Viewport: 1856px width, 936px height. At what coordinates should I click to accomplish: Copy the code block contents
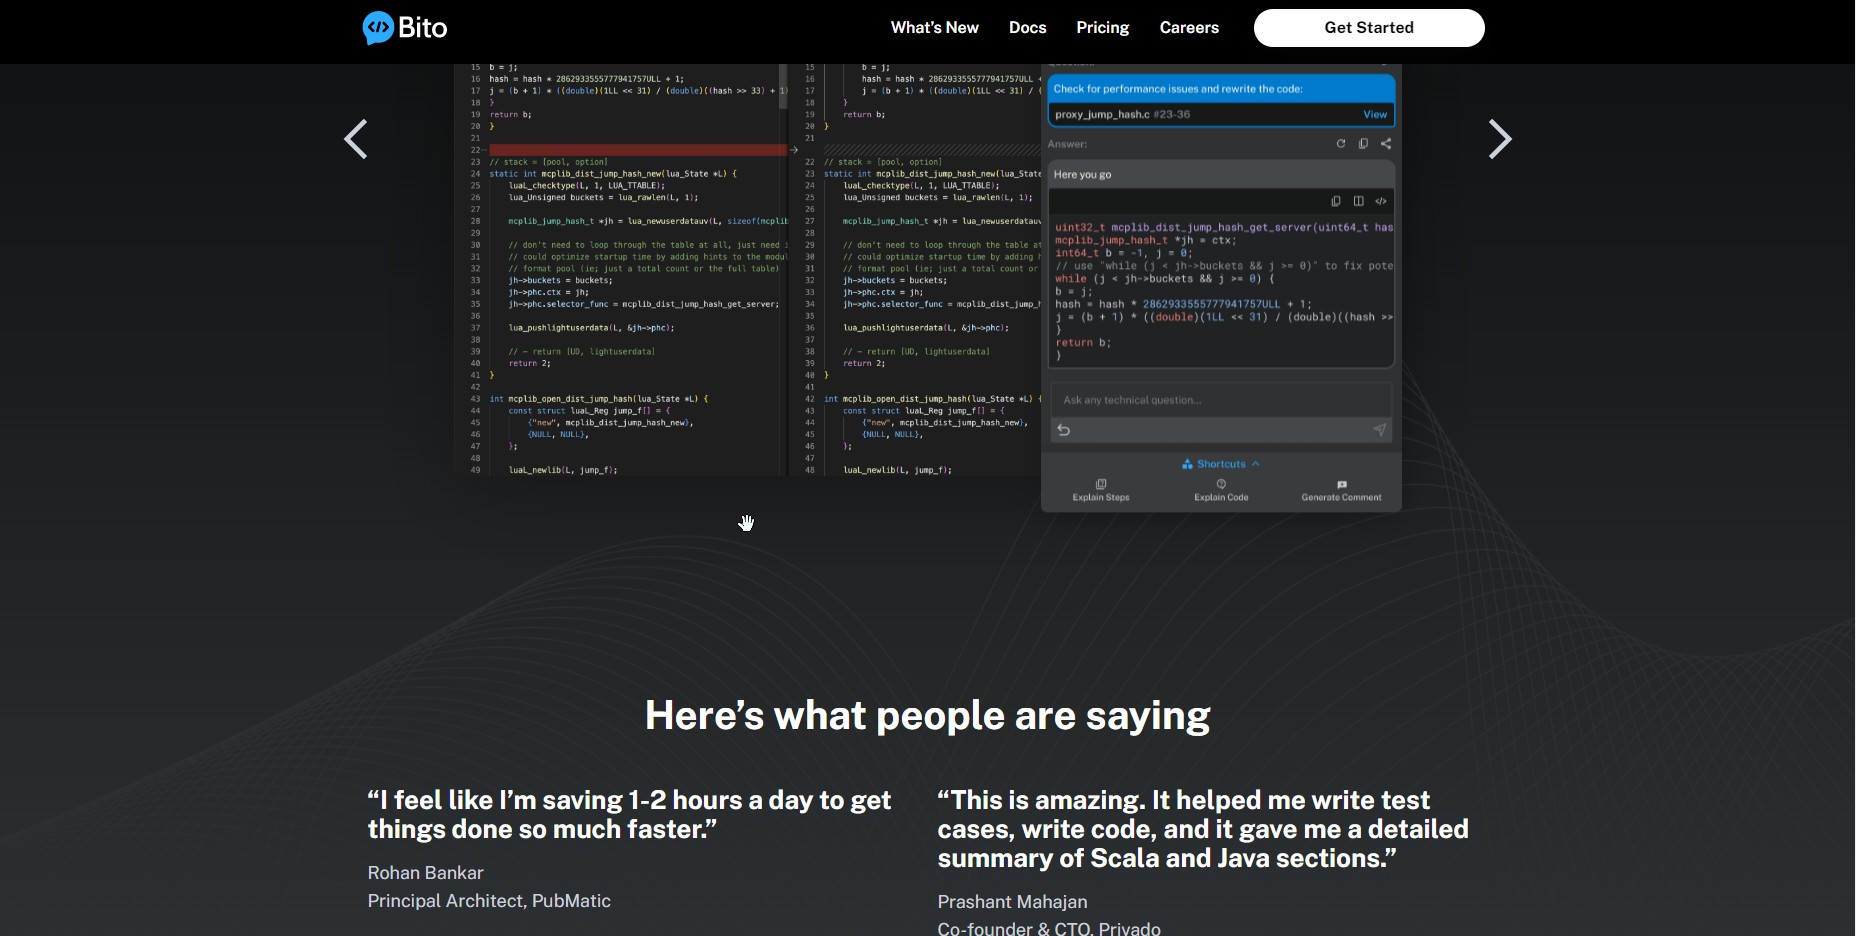(x=1336, y=201)
